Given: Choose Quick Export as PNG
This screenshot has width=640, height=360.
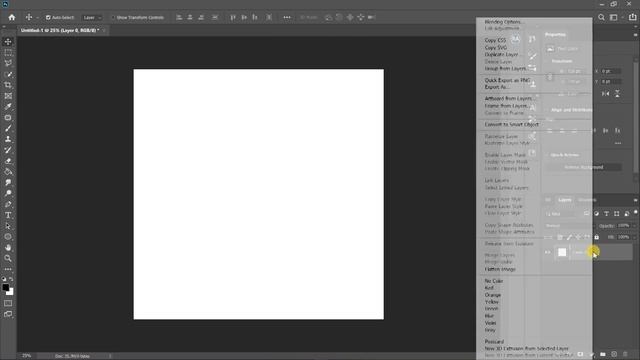Looking at the screenshot, I should [x=507, y=80].
